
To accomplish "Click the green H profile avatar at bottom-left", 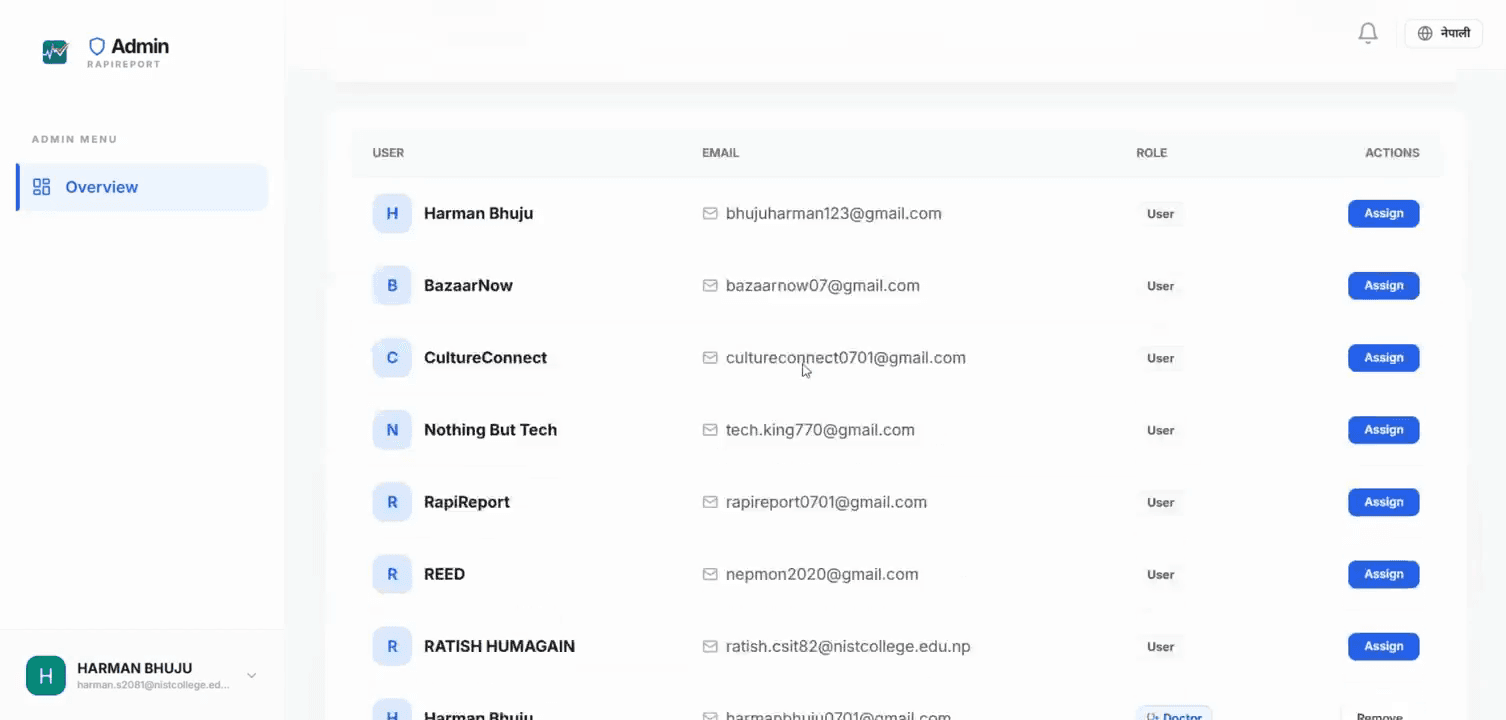I will point(46,676).
